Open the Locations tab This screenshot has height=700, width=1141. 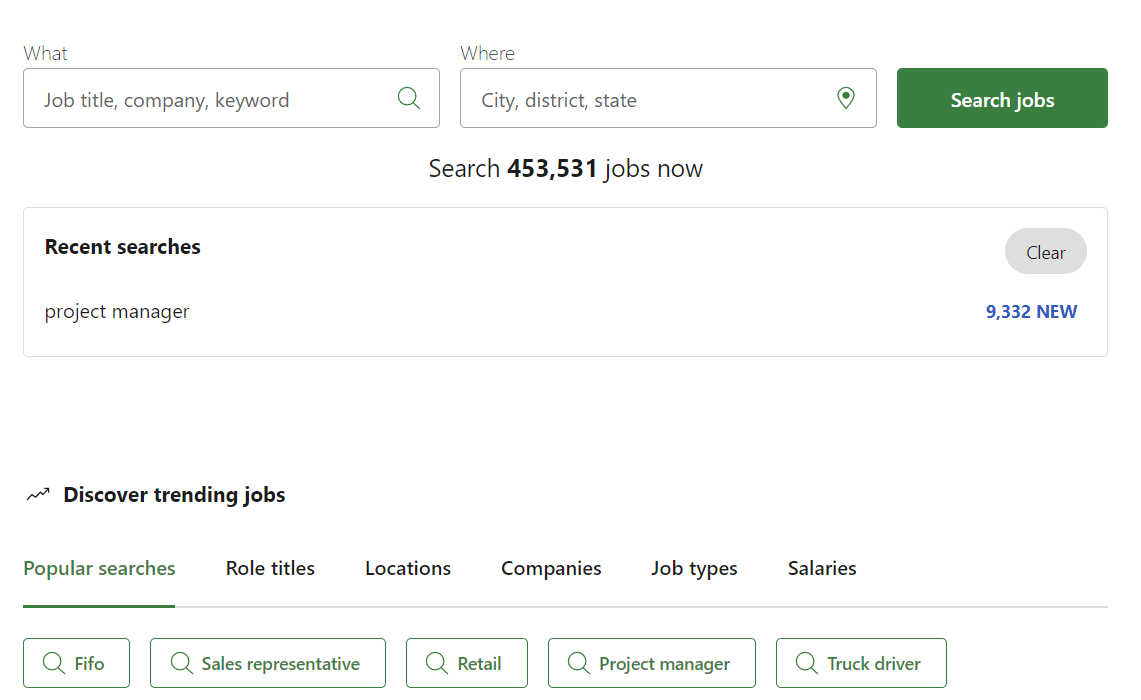pos(408,568)
